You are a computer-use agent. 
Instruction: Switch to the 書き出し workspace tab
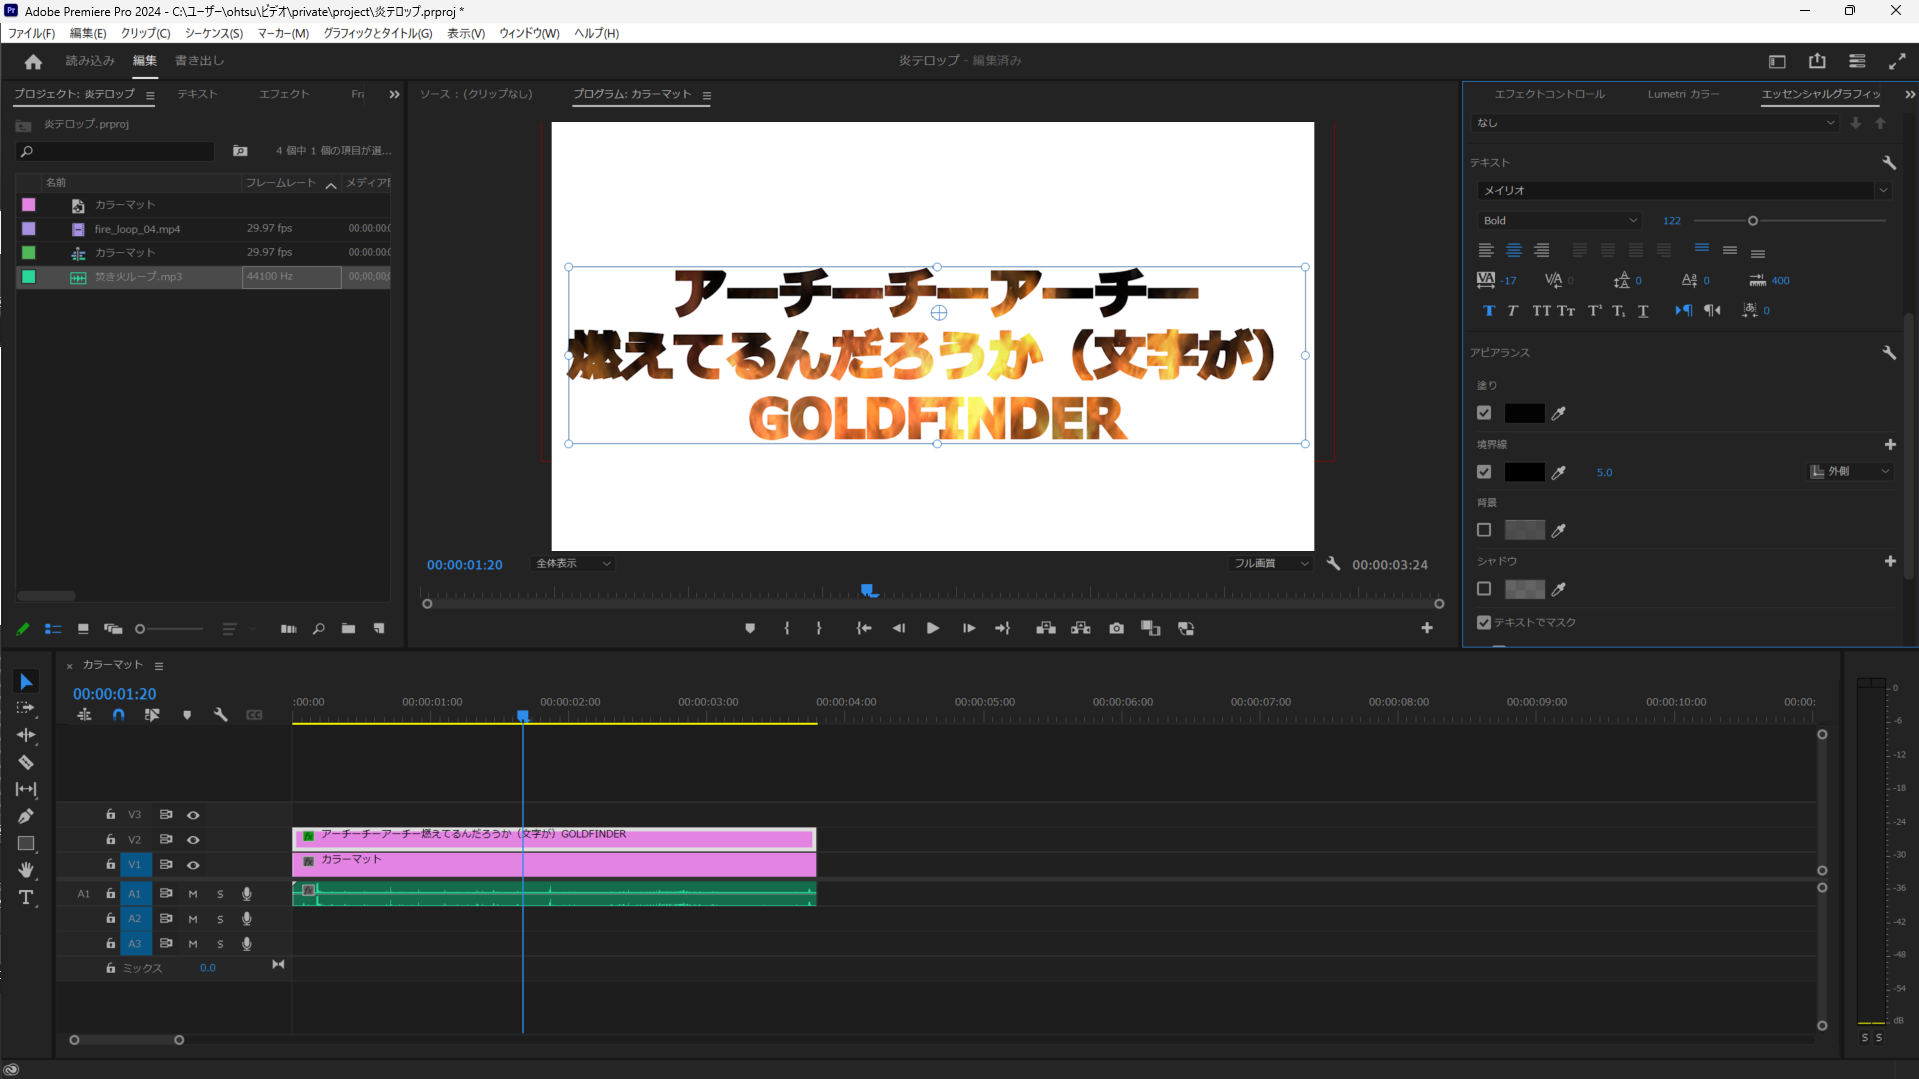200,61
